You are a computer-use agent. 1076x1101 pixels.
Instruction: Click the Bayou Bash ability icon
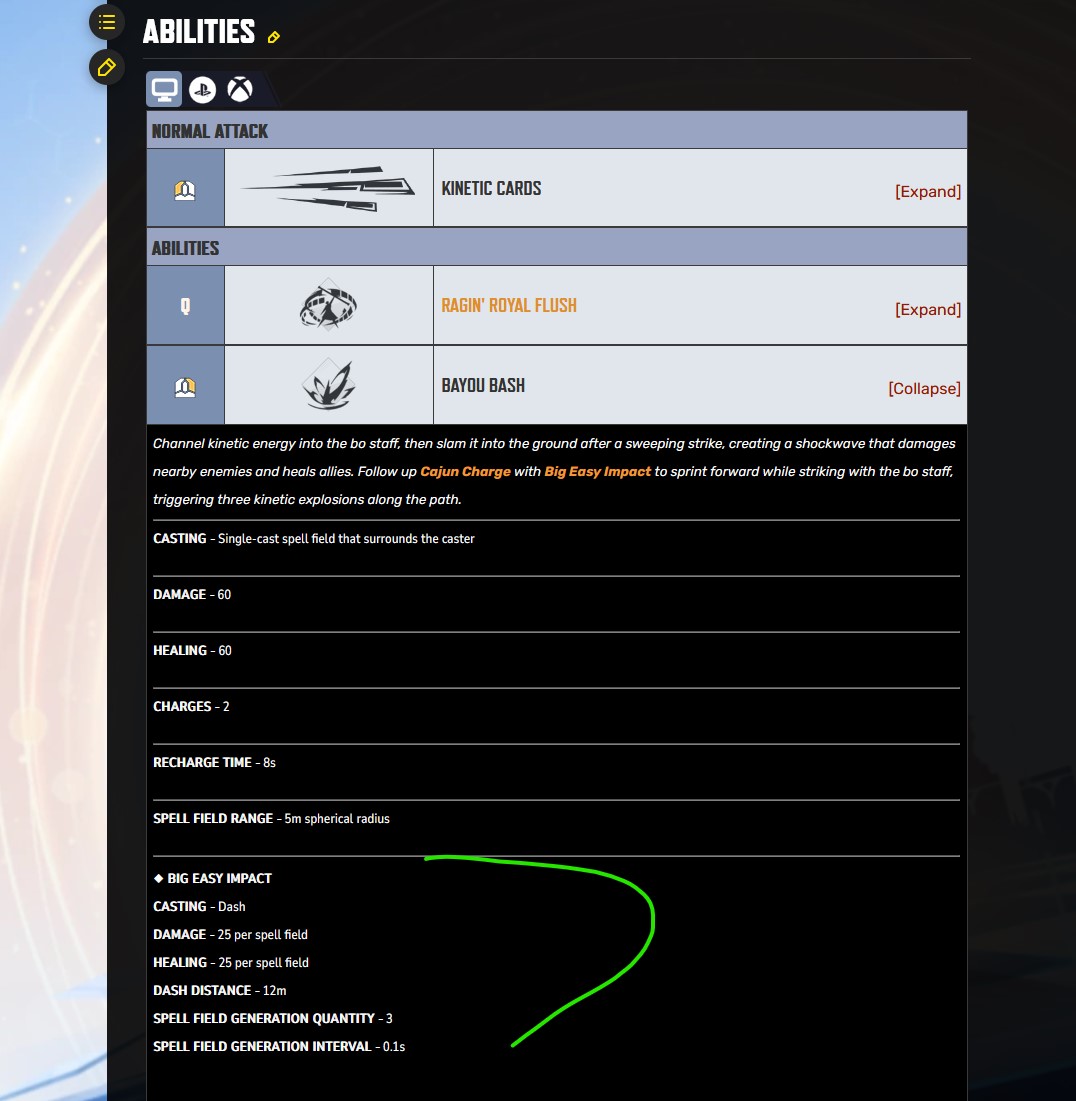pyautogui.click(x=329, y=384)
